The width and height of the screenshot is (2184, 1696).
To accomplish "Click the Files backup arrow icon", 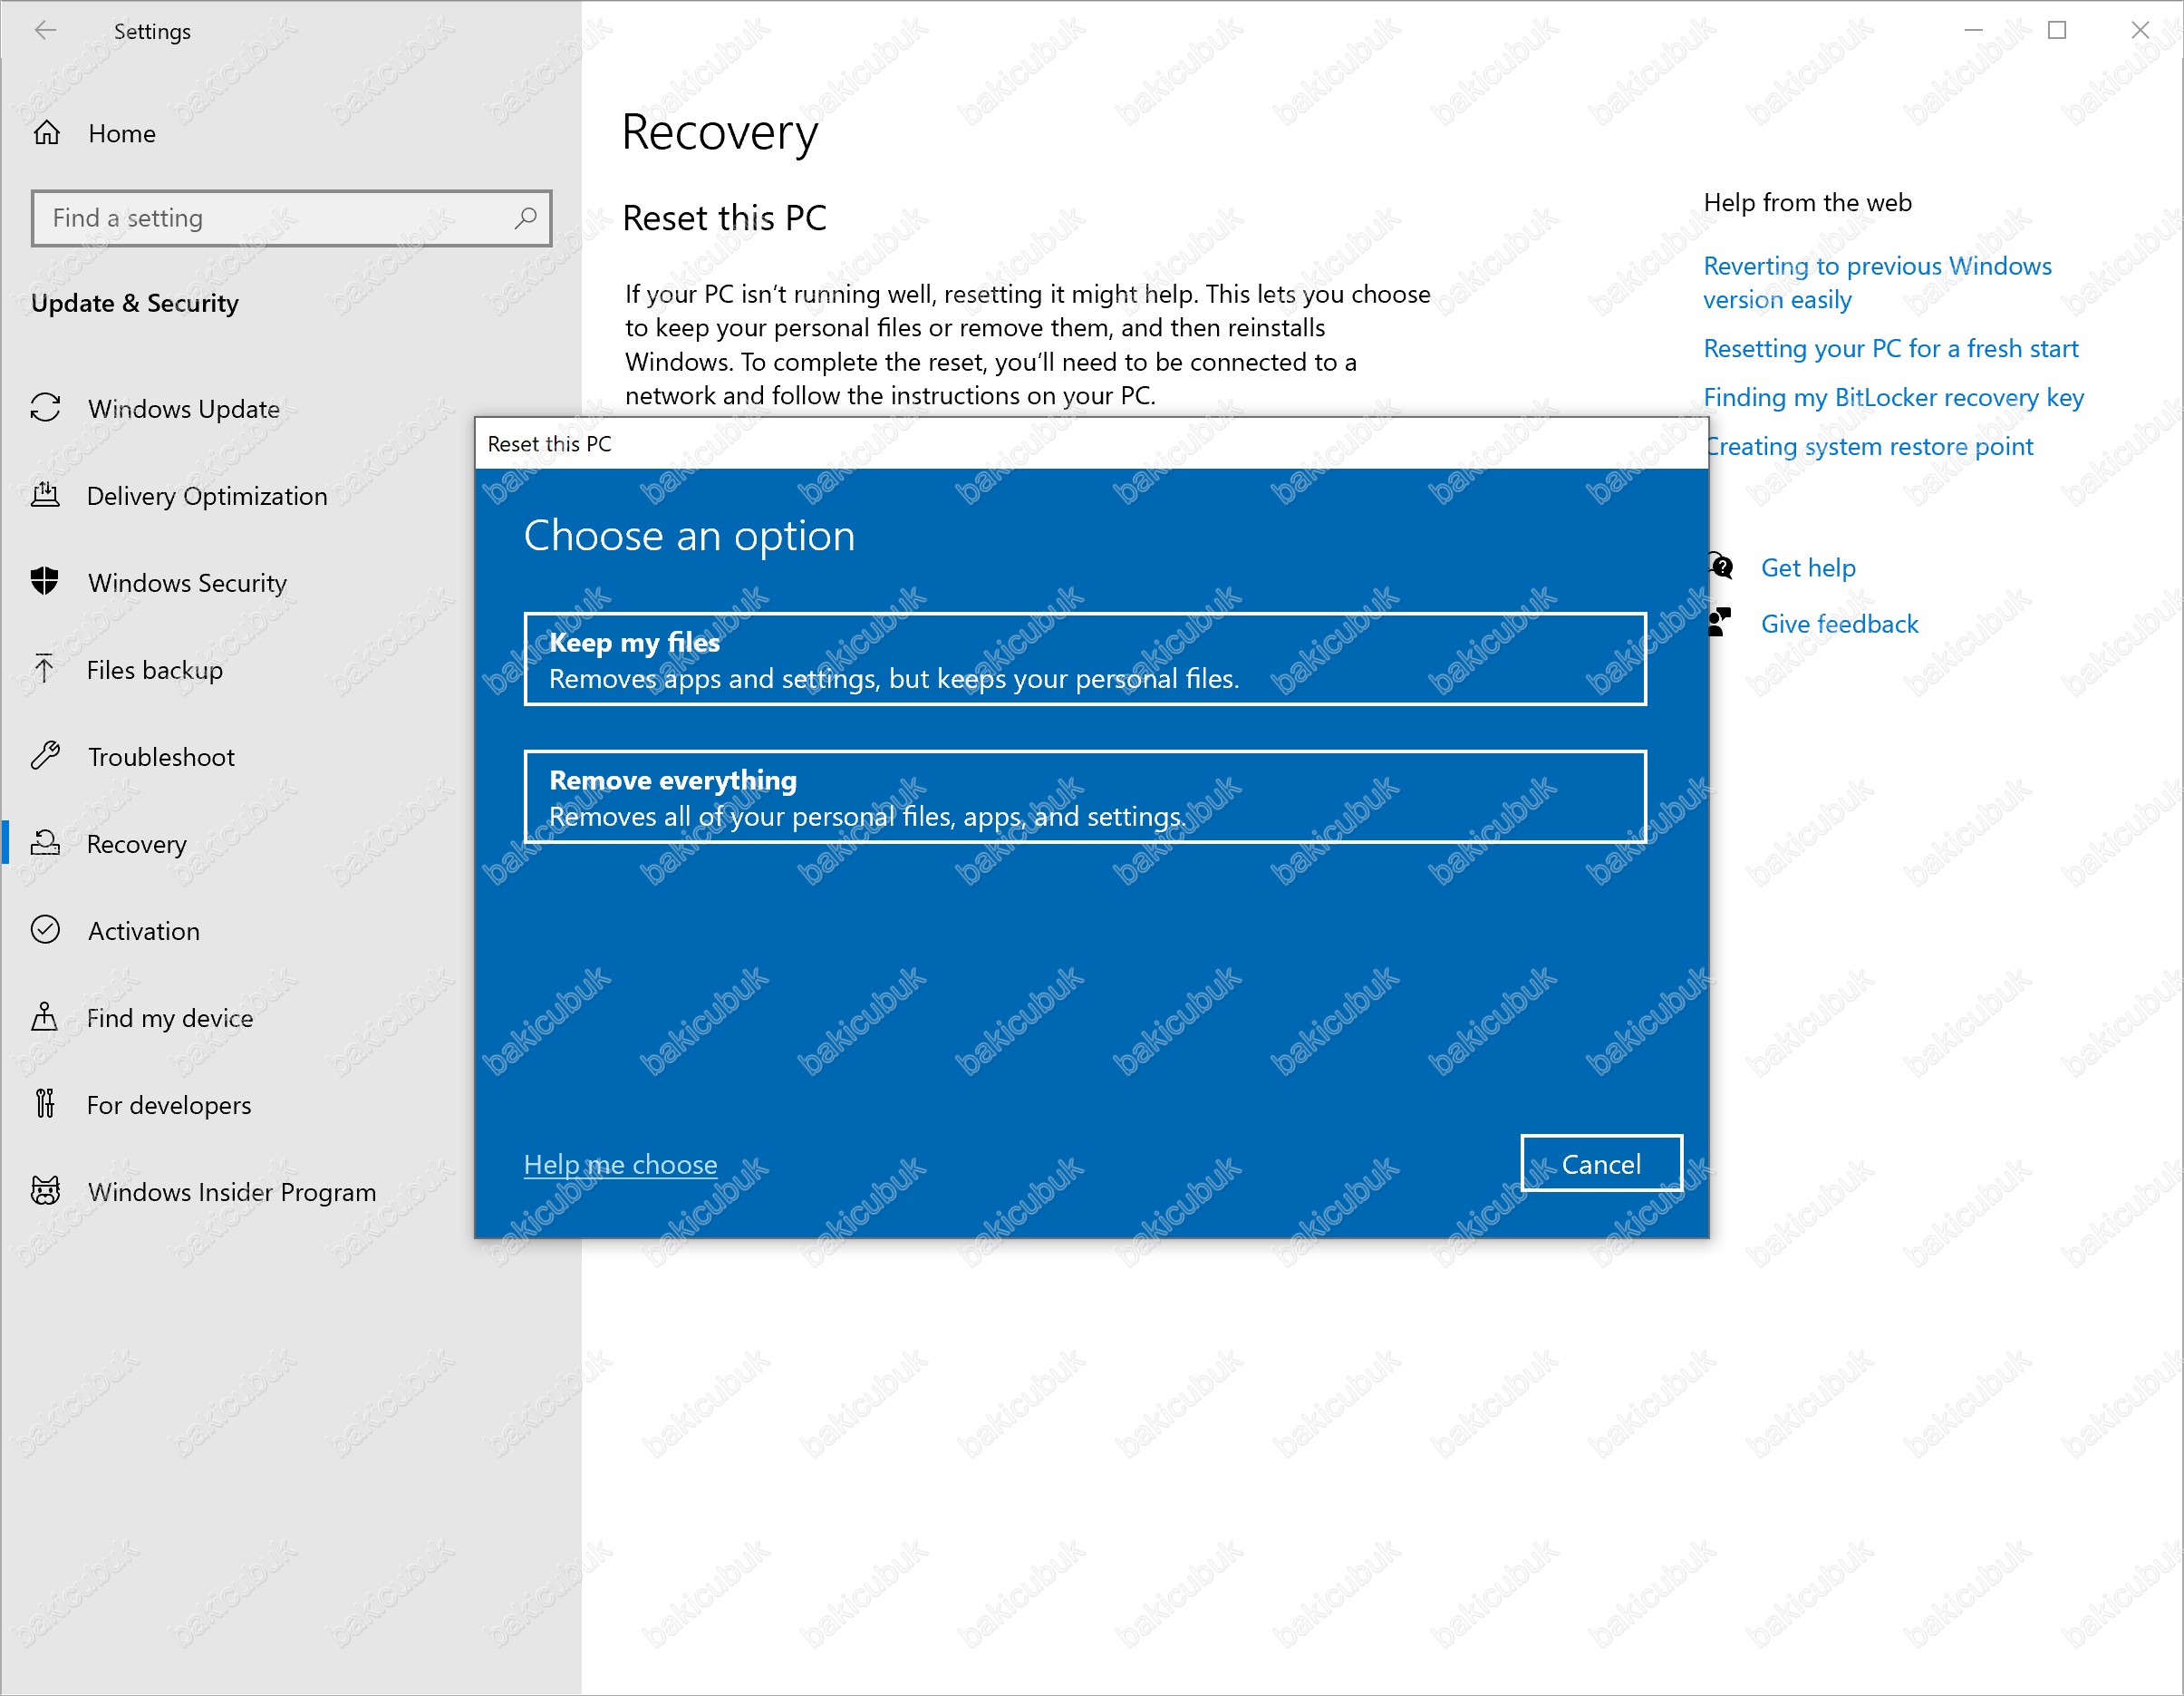I will 45,669.
